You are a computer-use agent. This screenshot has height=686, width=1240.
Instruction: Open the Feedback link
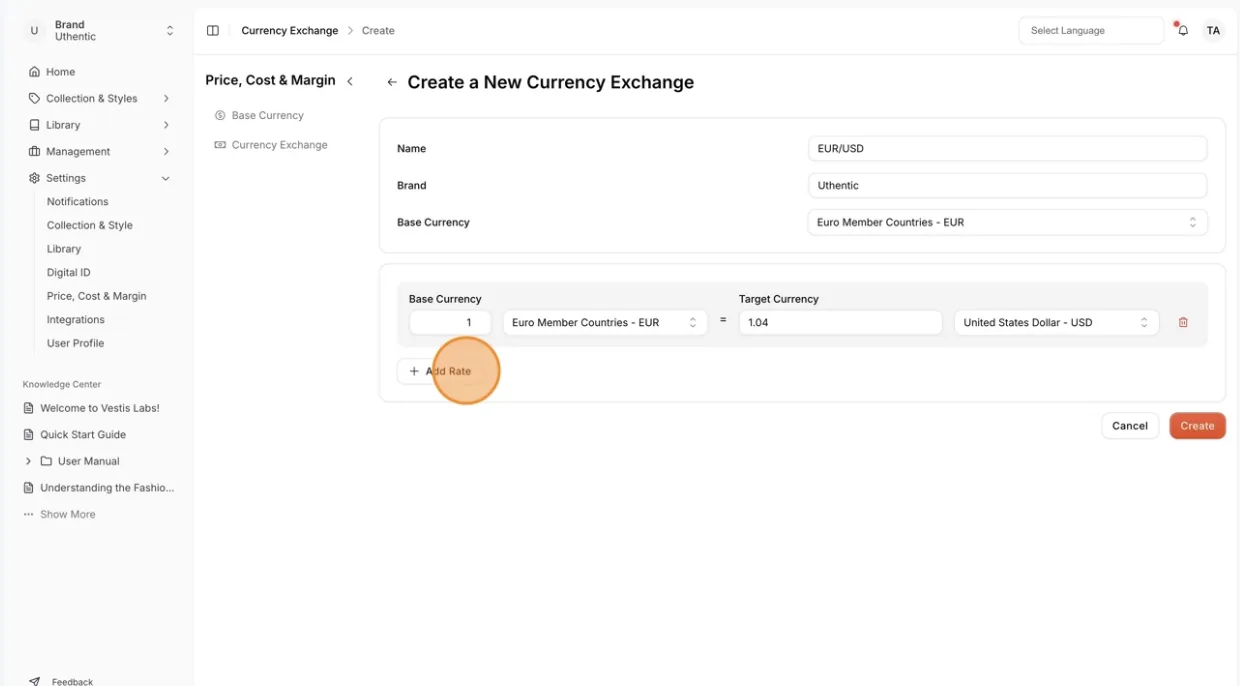click(x=72, y=682)
